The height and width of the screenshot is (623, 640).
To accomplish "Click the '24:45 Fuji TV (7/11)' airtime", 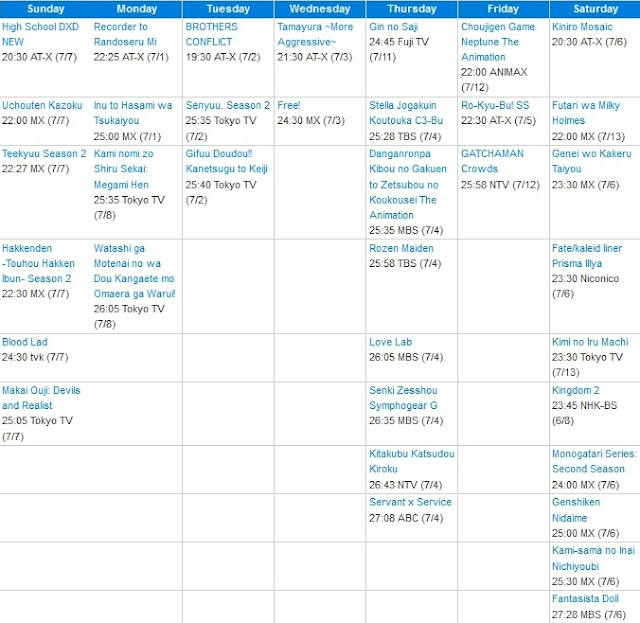I will click(x=398, y=49).
